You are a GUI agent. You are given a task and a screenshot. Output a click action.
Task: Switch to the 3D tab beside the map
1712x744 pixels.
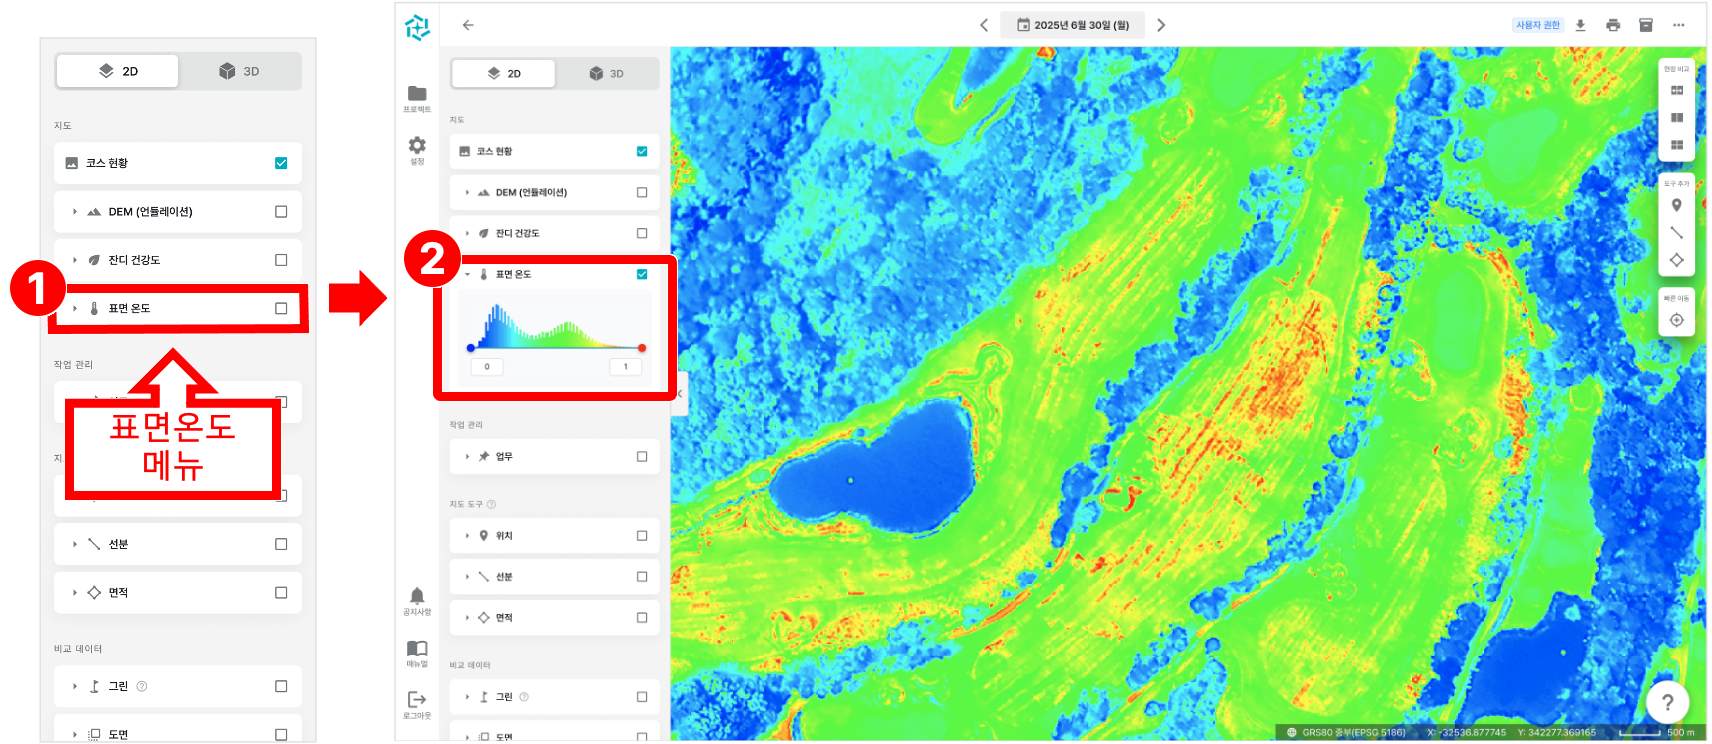[x=607, y=74]
